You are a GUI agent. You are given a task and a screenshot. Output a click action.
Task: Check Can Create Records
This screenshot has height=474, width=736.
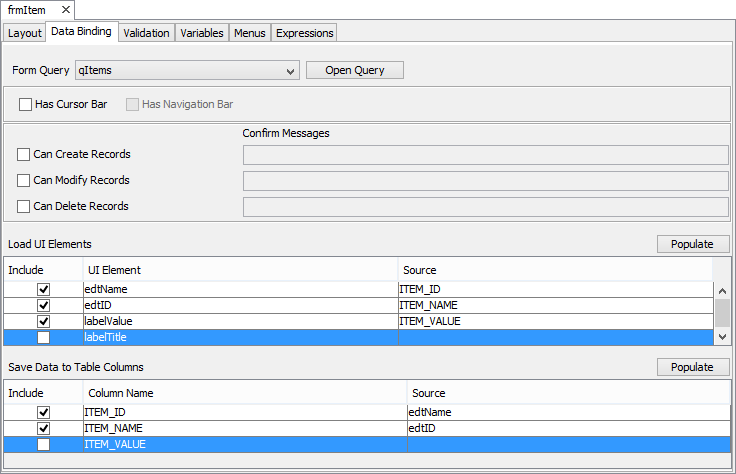pyautogui.click(x=24, y=155)
